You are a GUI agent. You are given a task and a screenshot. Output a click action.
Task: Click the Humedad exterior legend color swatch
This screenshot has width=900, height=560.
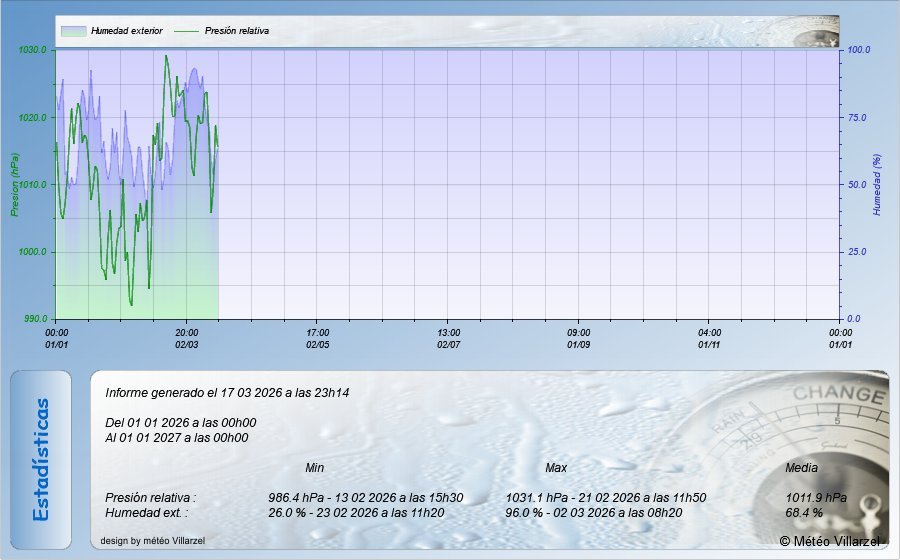pos(73,31)
